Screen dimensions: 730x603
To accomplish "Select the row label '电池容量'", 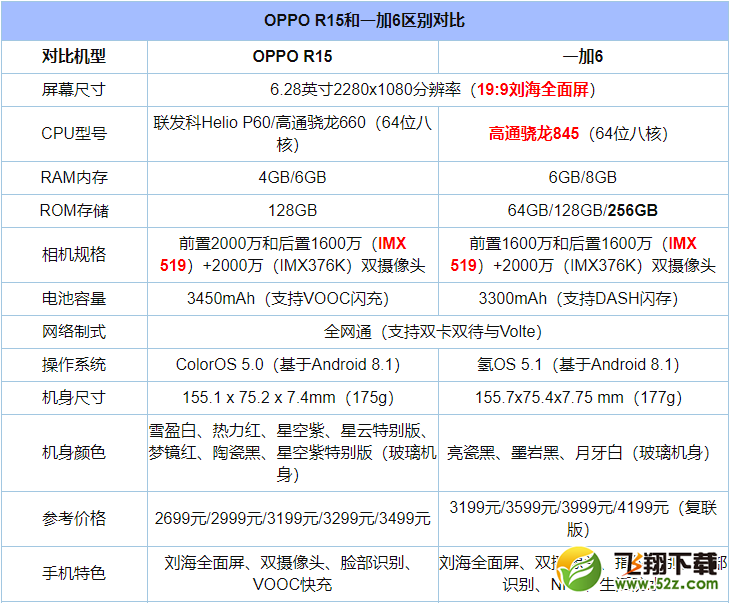I will point(74,298).
